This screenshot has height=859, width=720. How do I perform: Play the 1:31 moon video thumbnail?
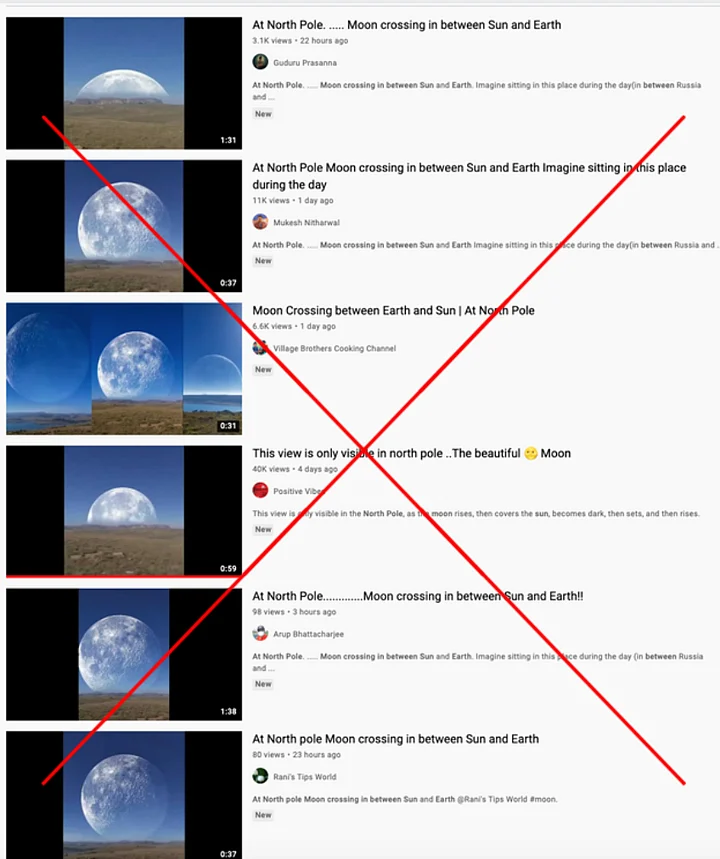(124, 83)
